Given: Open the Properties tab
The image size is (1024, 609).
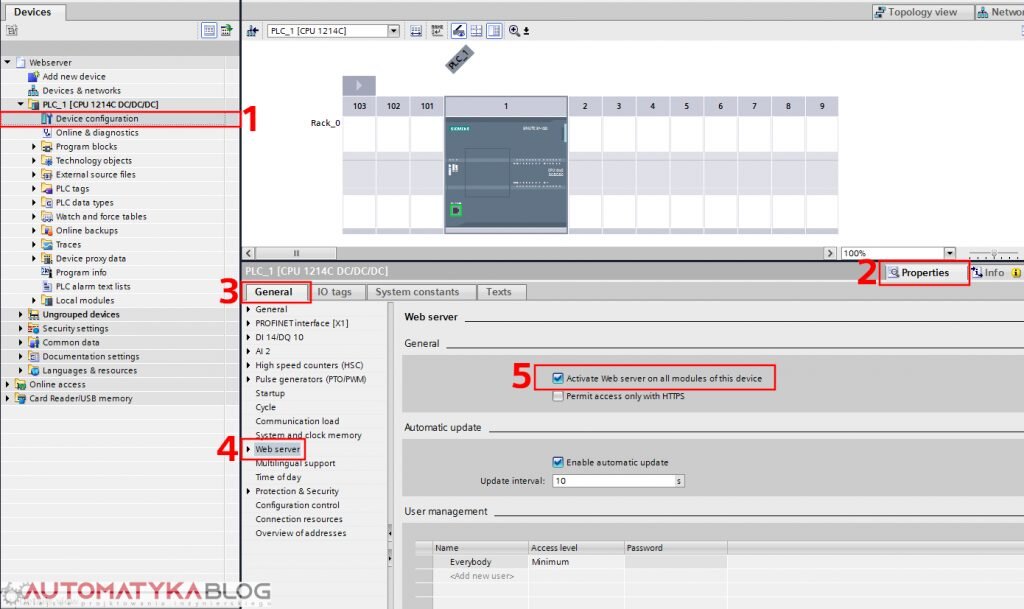Looking at the screenshot, I should click(x=924, y=273).
